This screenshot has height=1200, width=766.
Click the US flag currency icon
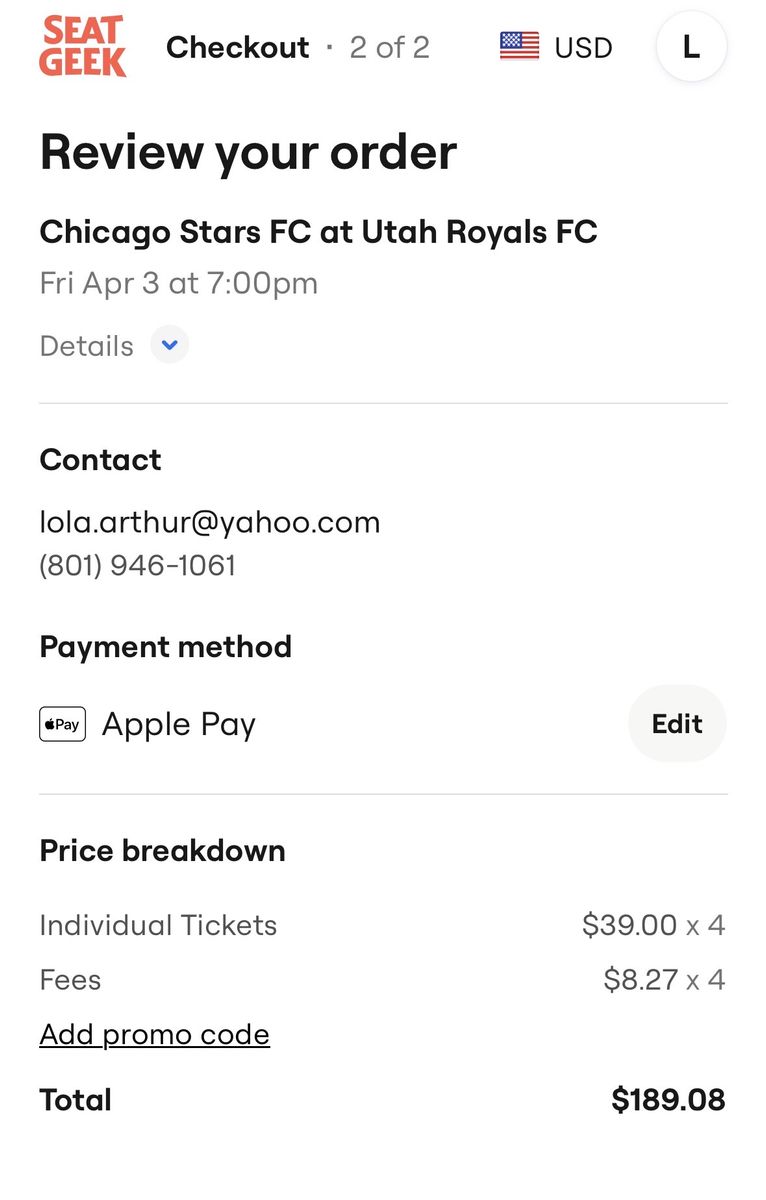pos(519,46)
